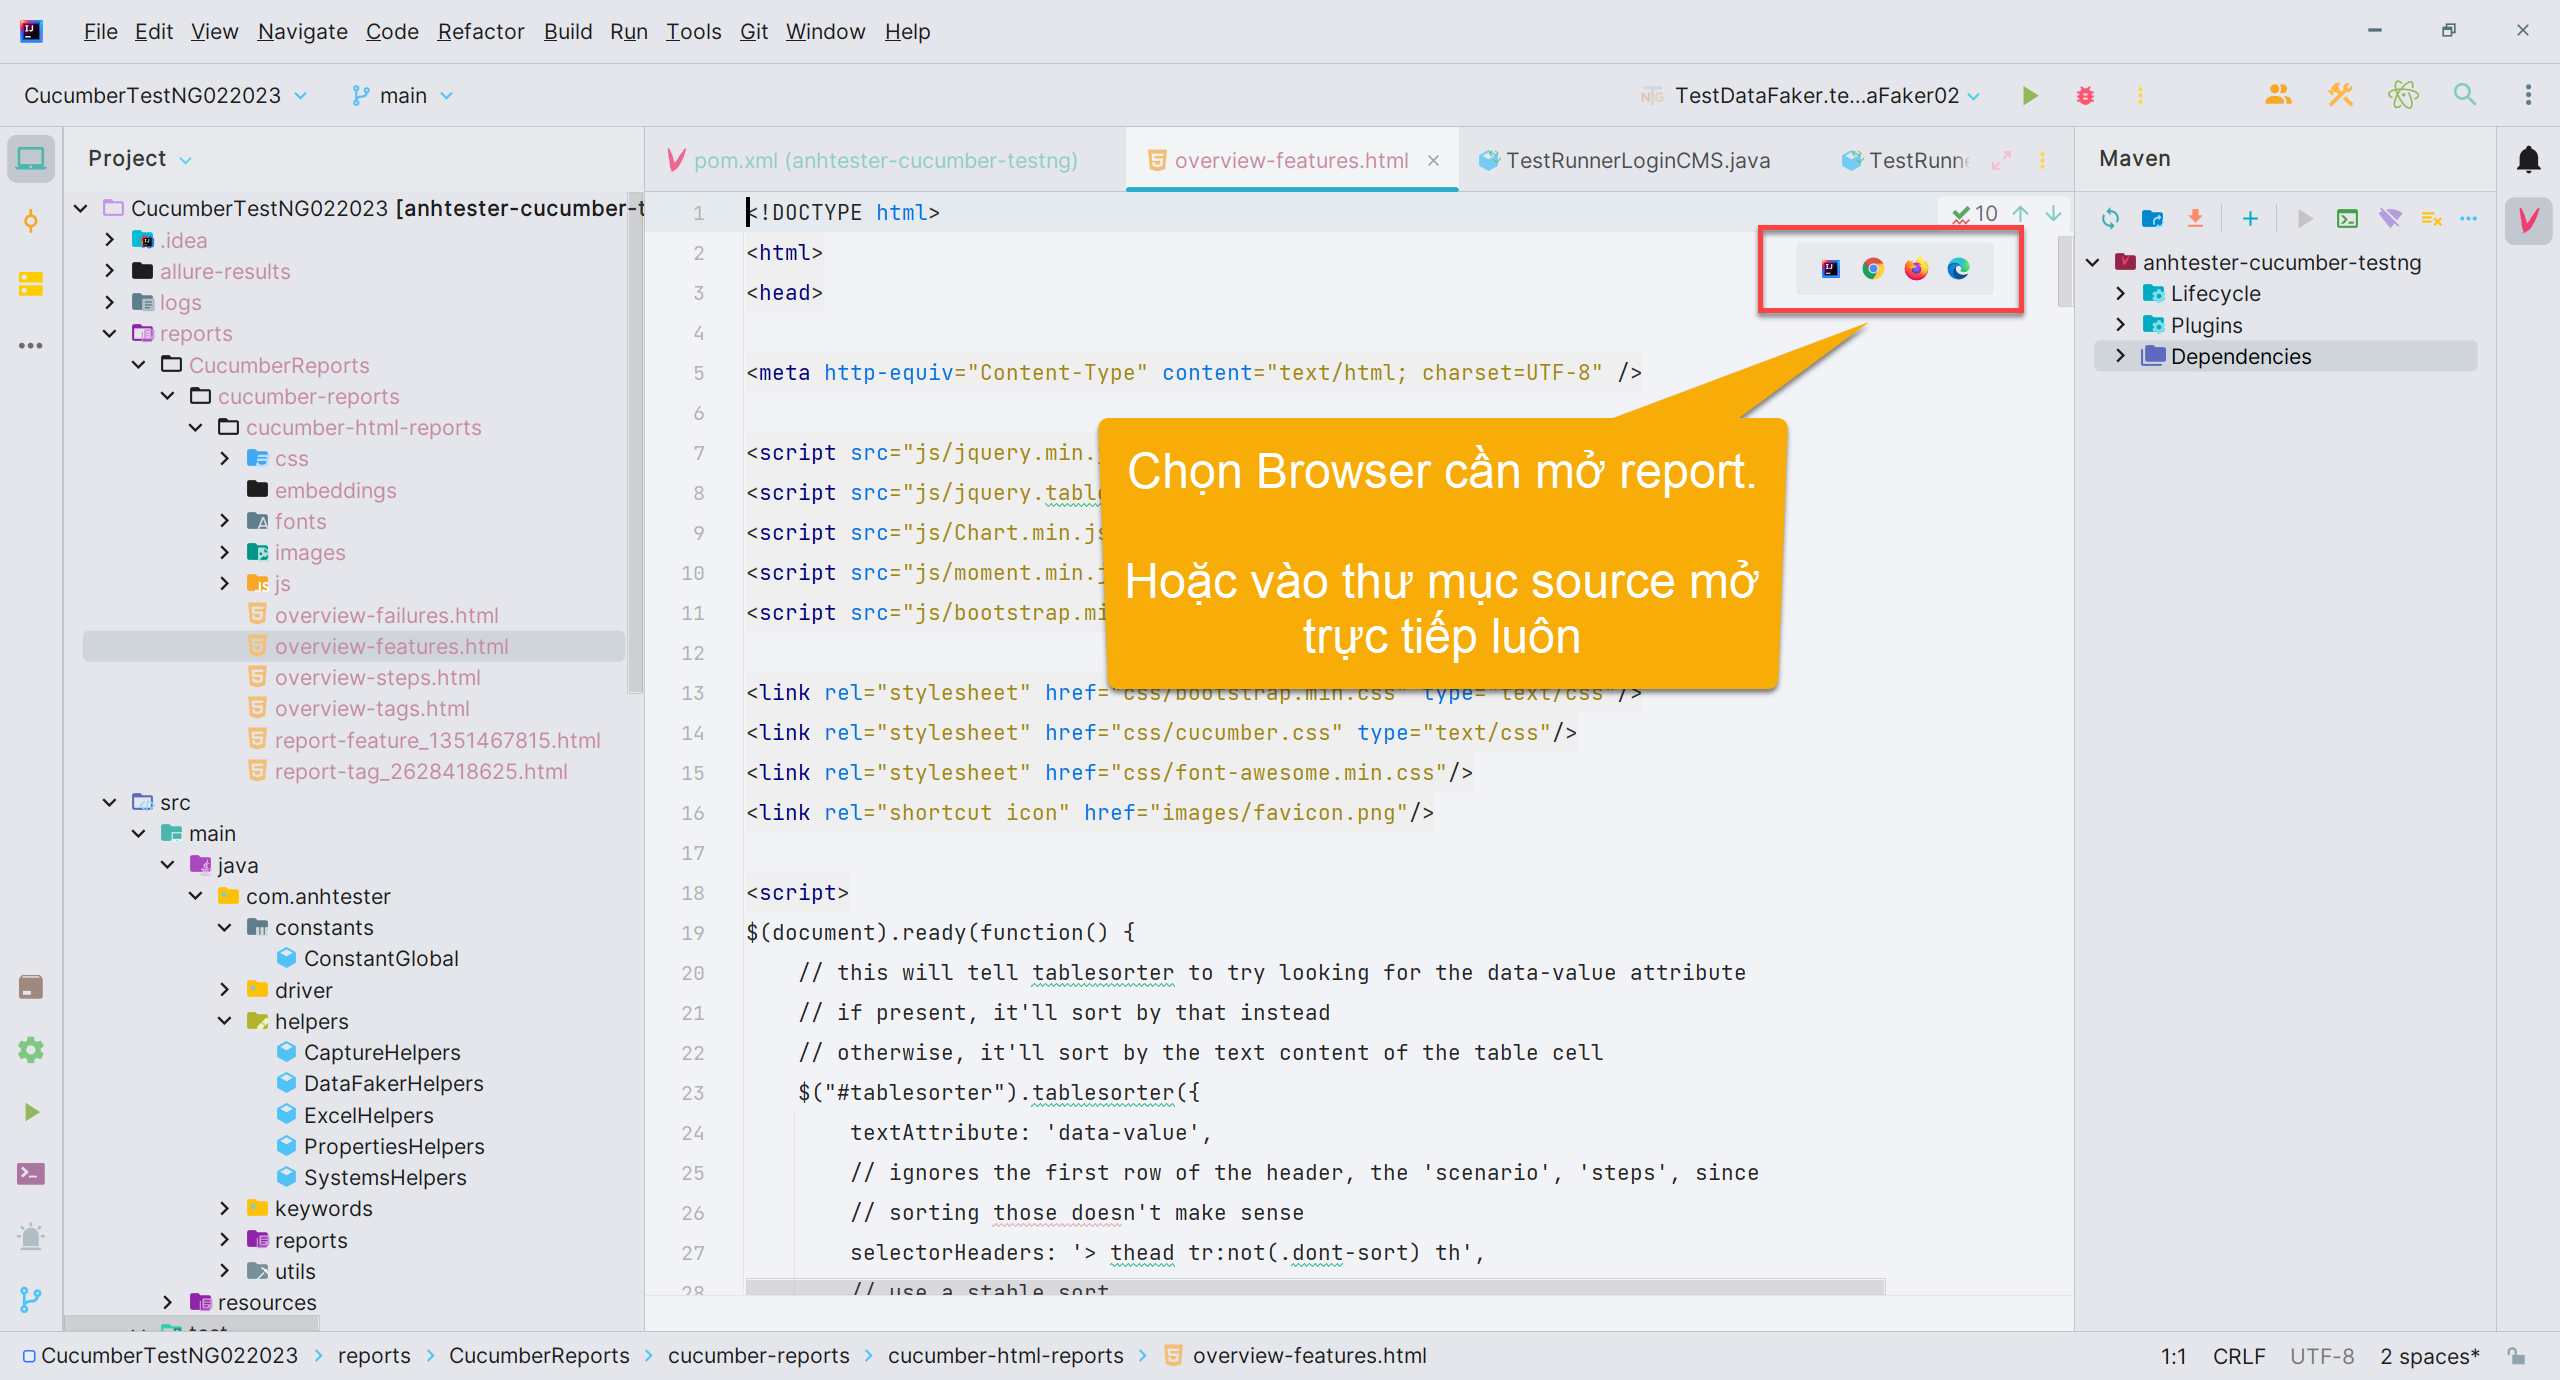This screenshot has width=2560, height=1380.
Task: Expand Maven Lifecycle node
Action: (x=2120, y=293)
